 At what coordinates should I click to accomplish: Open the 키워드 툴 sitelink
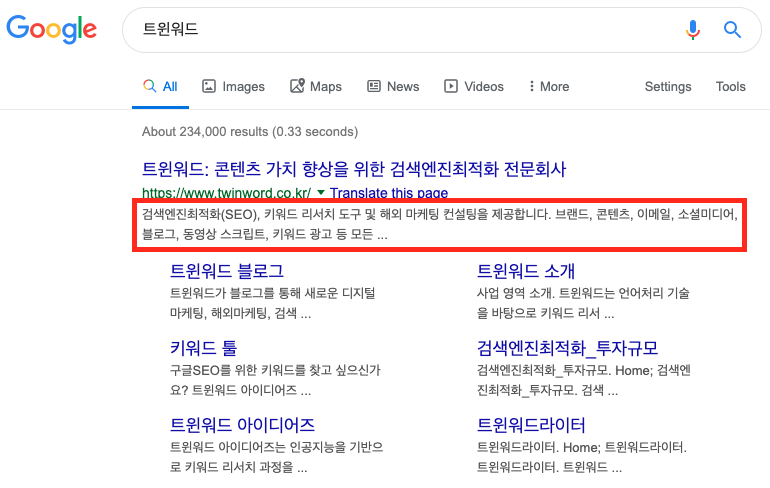[x=203, y=348]
